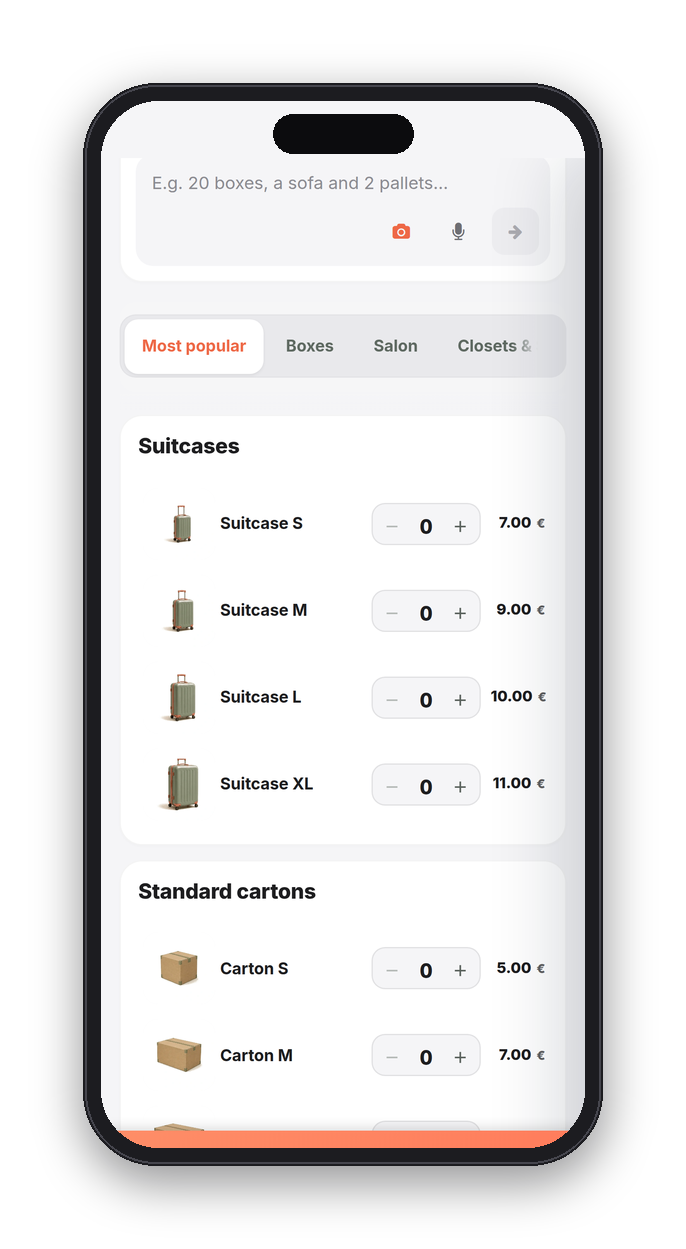
Task: Click the 7.00 € Carton M price
Action: (521, 1056)
